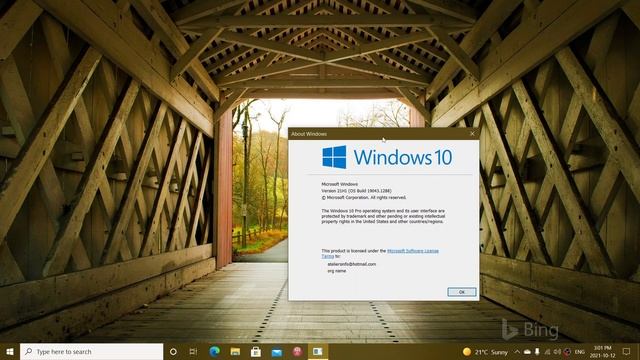Open the volume speaker tray icon
Screen dimensions: 640x360
557,352
